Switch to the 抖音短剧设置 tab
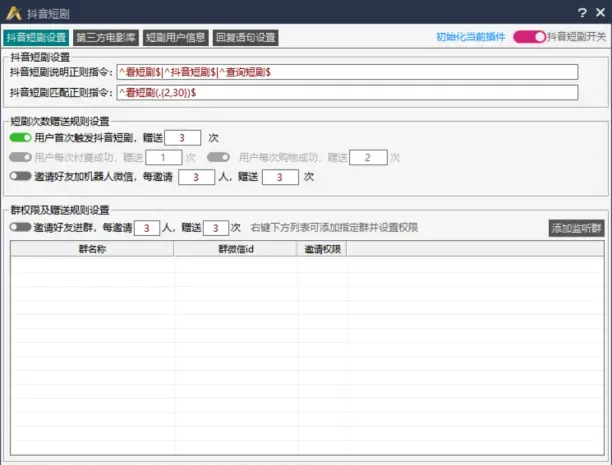This screenshot has height=465, width=612. point(36,37)
